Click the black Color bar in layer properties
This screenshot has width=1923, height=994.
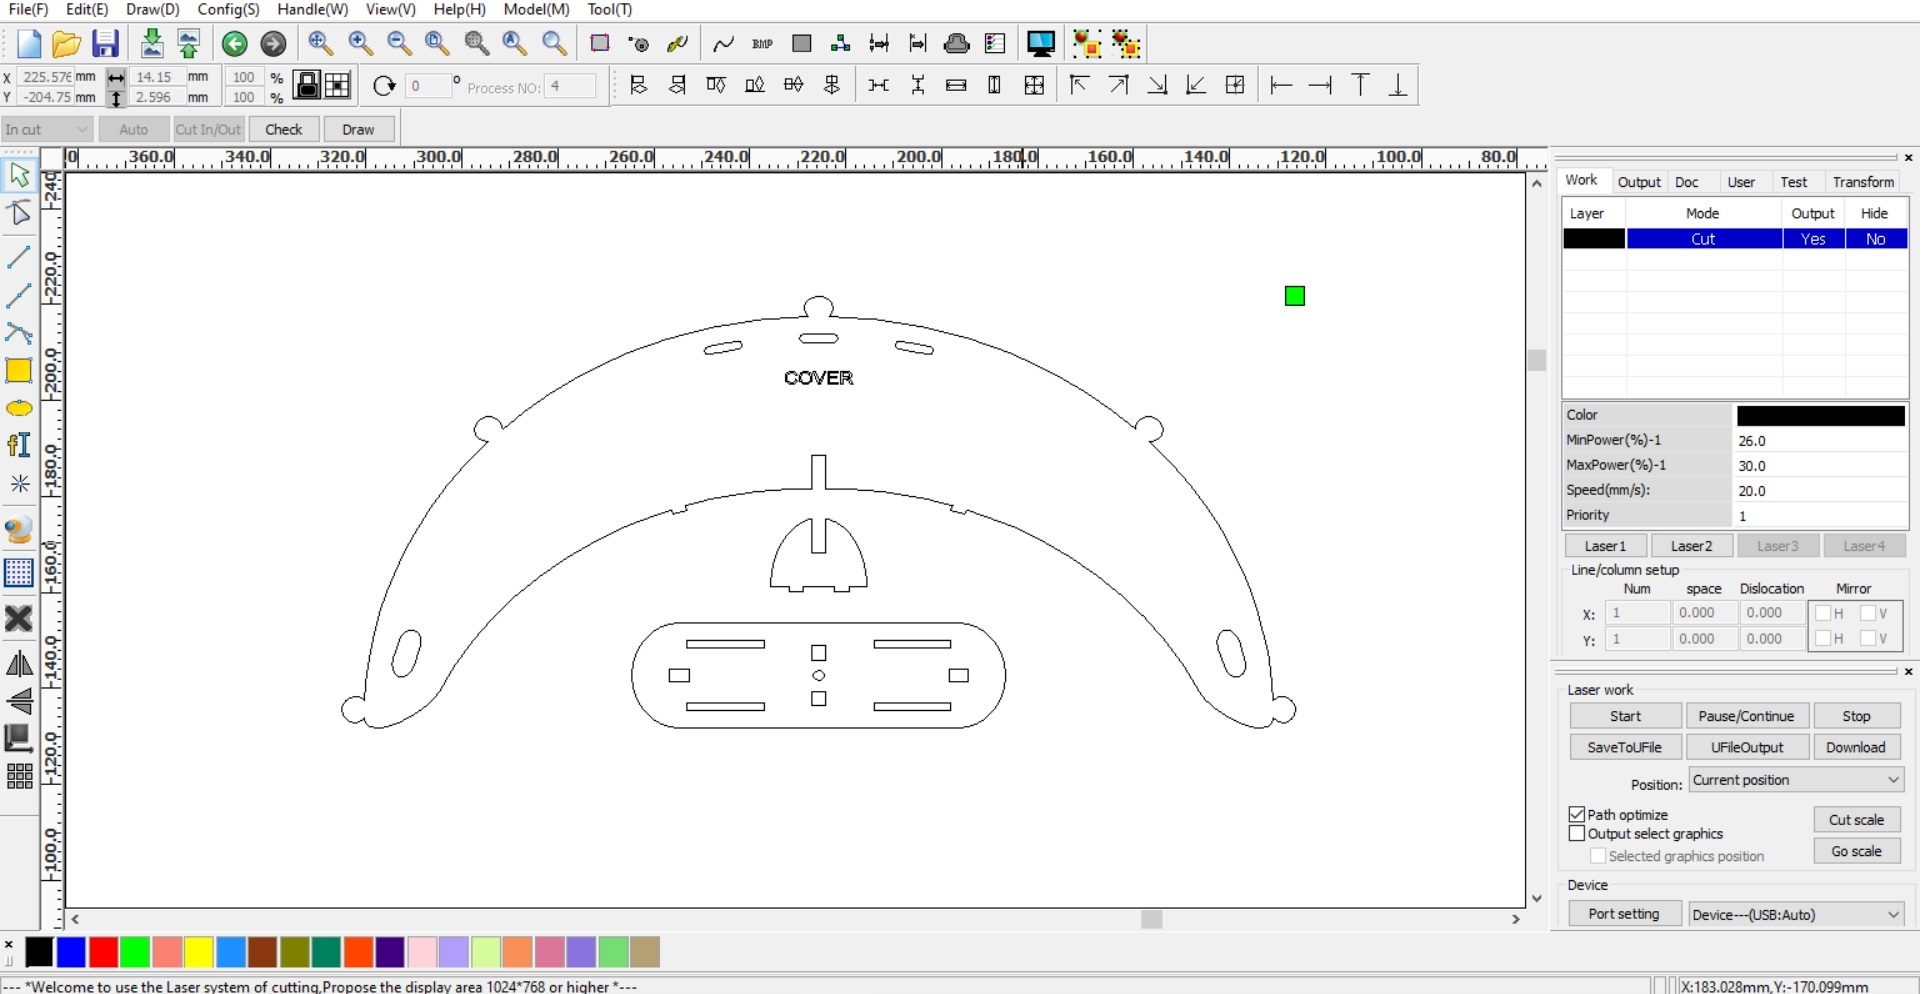[1820, 416]
